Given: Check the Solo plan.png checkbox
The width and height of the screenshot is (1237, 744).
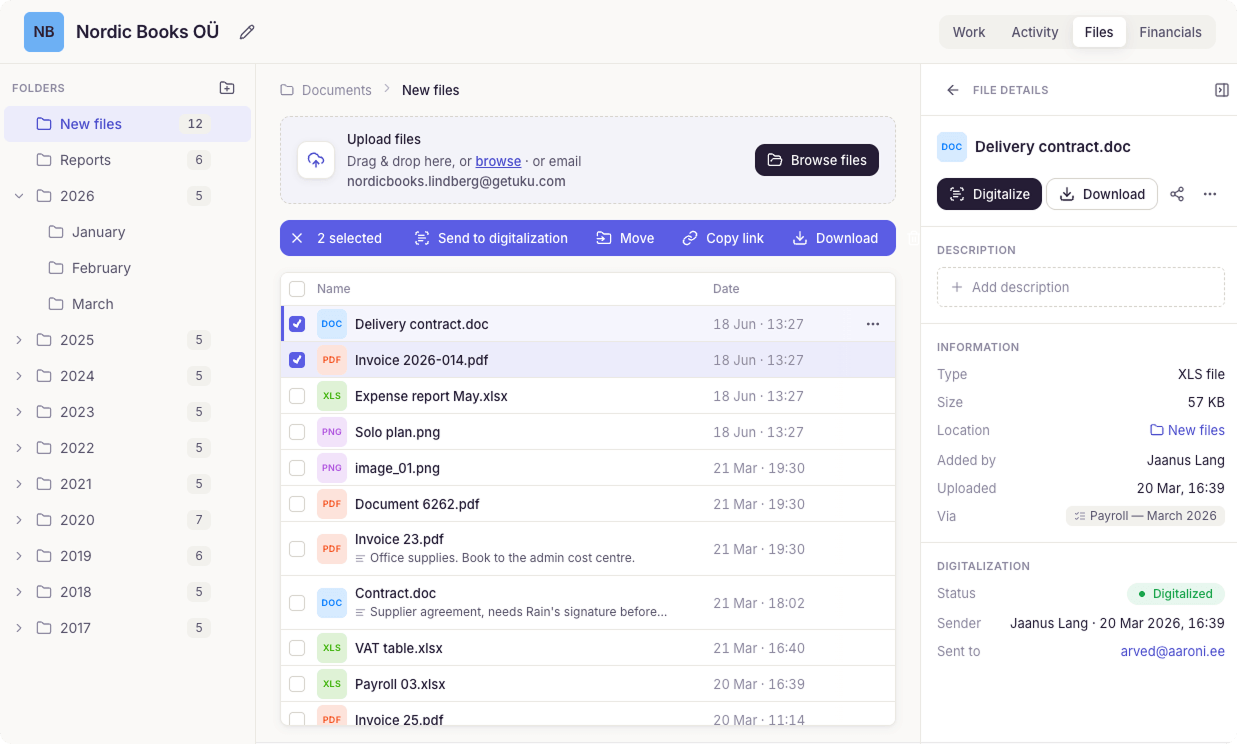Looking at the screenshot, I should click(x=297, y=432).
